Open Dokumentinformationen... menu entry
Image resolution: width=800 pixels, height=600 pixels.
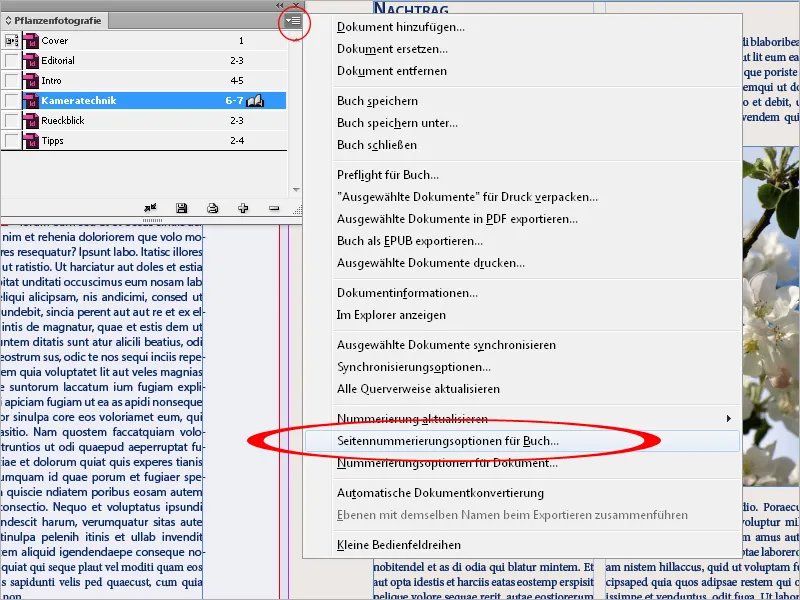click(407, 293)
